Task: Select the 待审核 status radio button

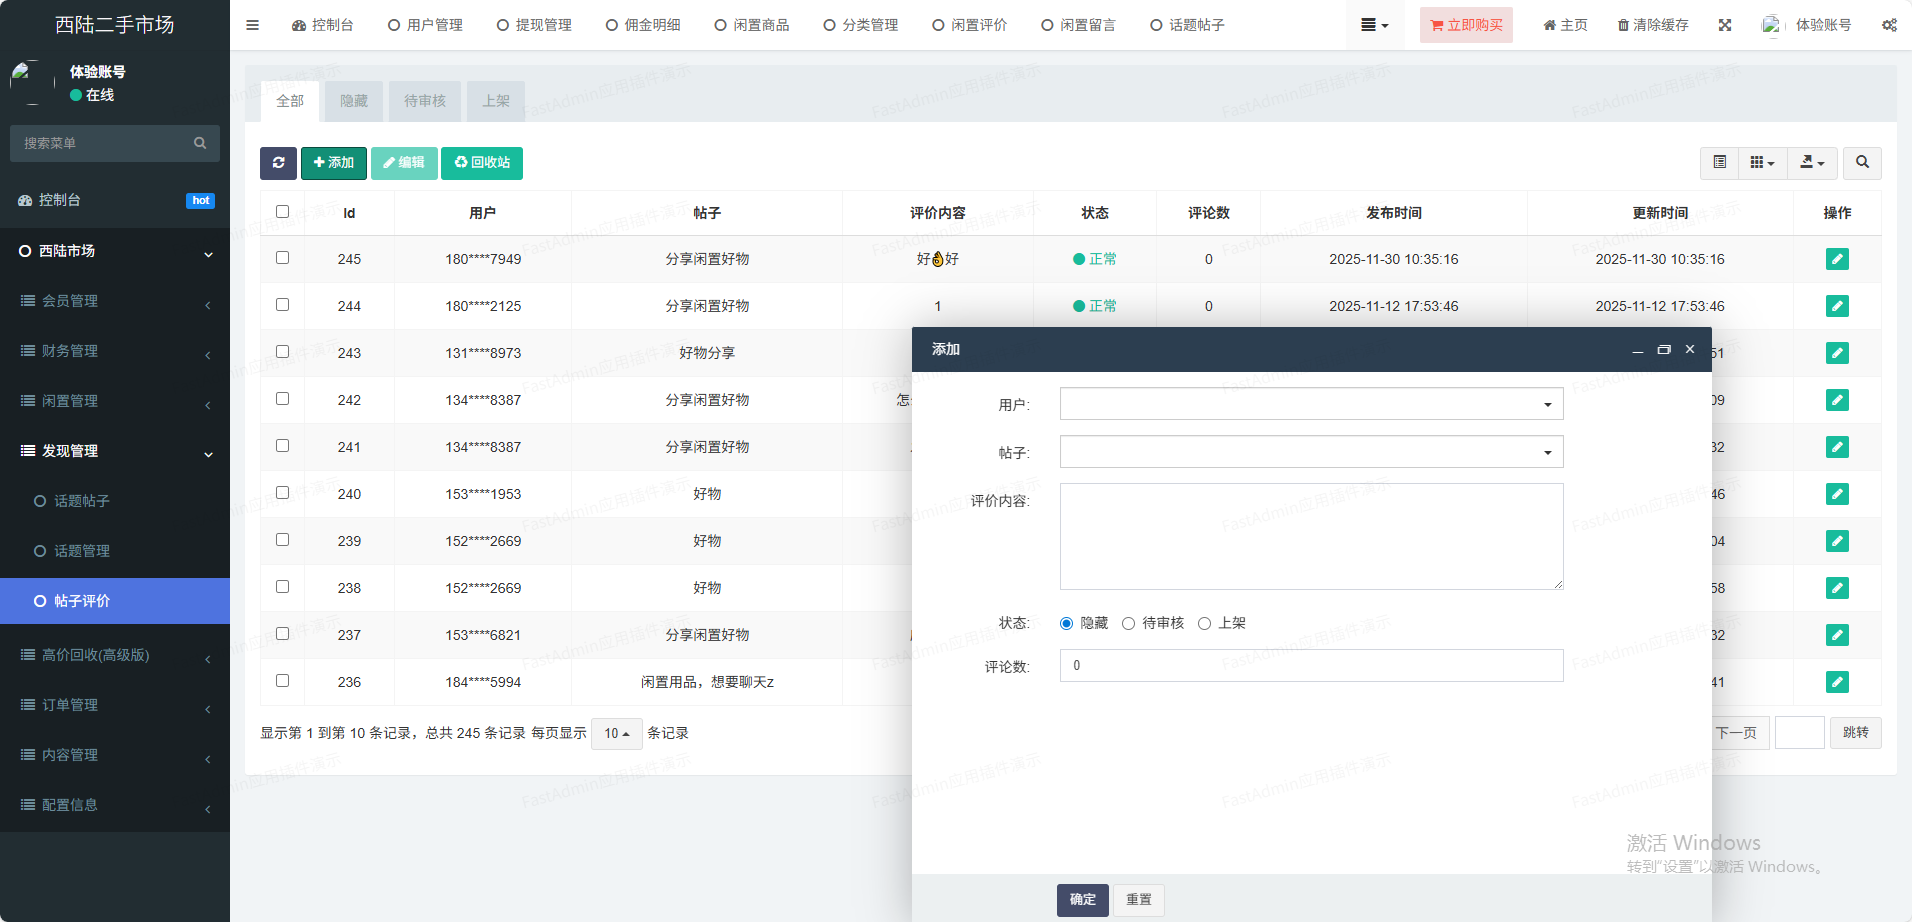Action: tap(1128, 624)
